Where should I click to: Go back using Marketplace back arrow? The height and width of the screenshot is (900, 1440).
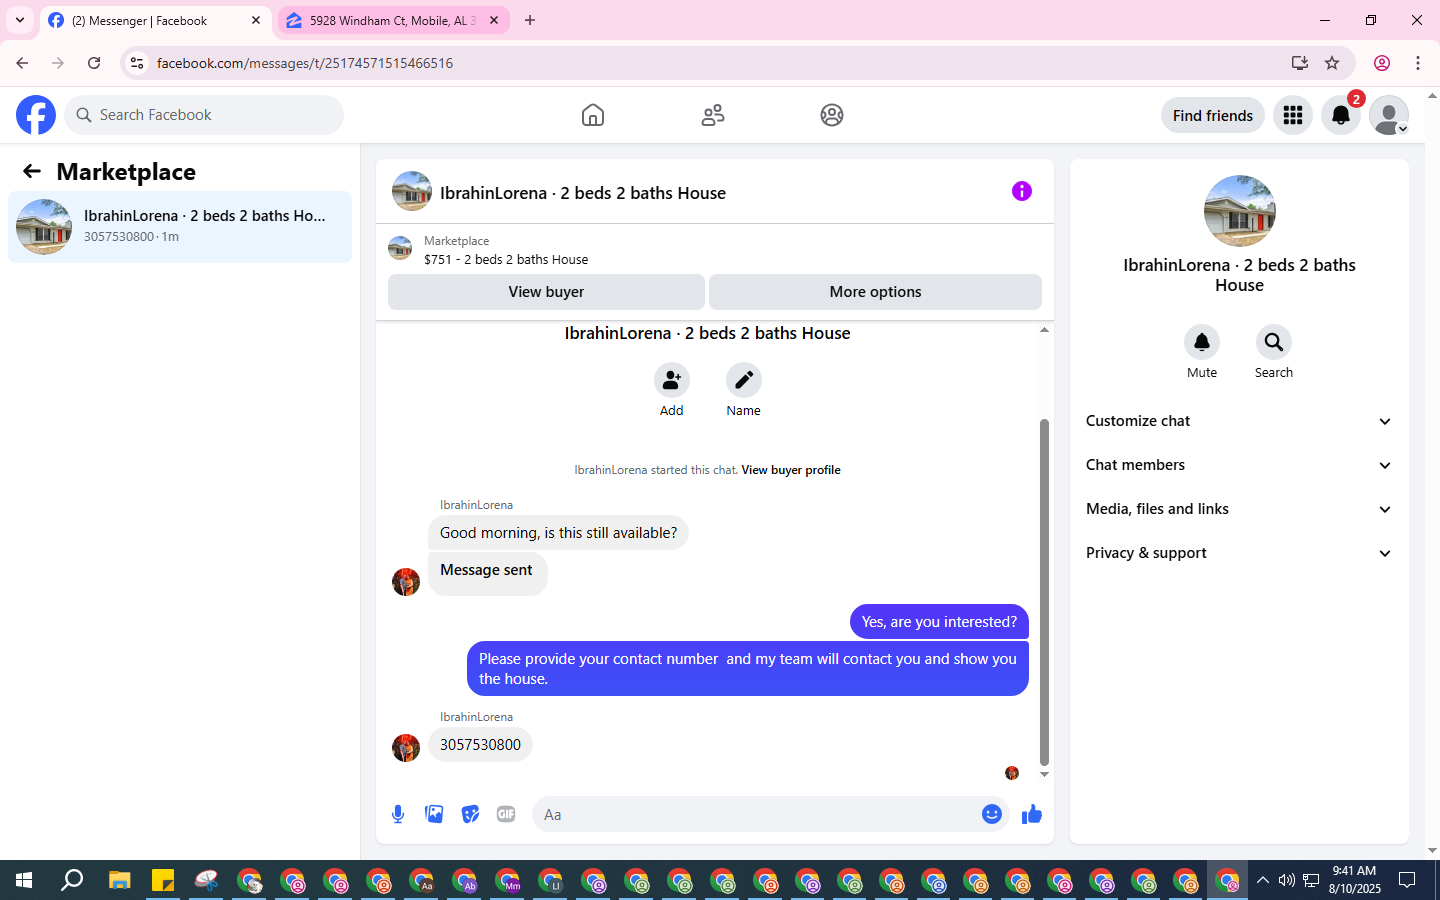point(32,171)
